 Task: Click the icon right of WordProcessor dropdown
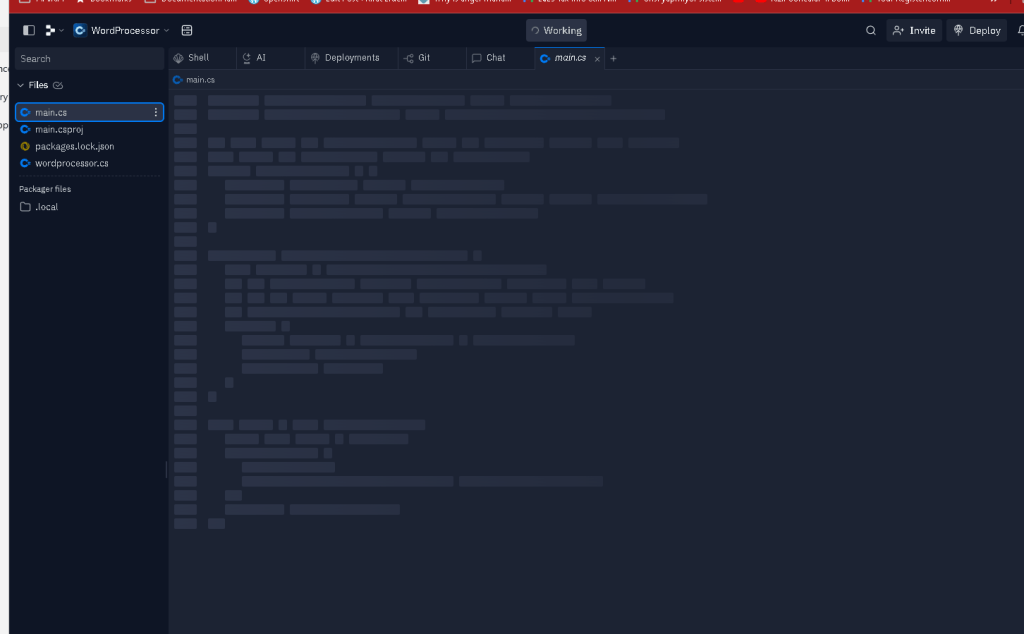187,30
